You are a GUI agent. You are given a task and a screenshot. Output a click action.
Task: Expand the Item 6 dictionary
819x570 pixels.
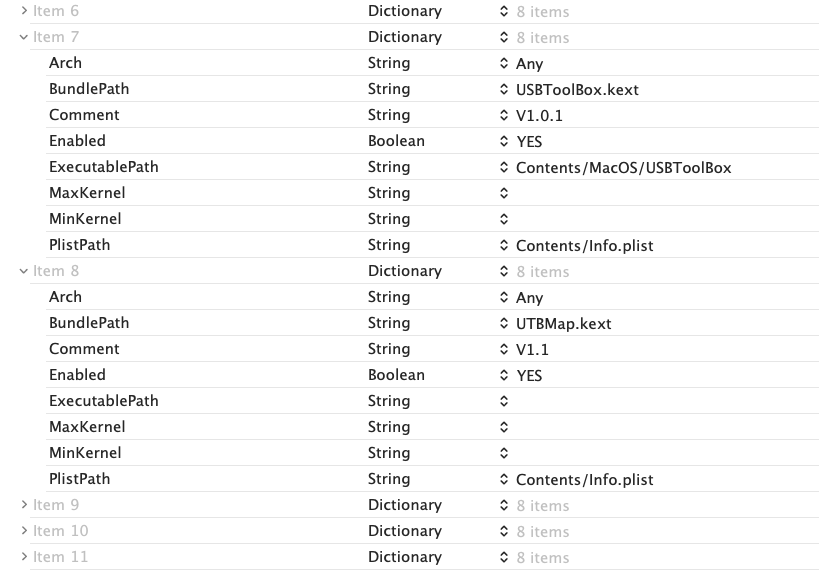(x=24, y=11)
